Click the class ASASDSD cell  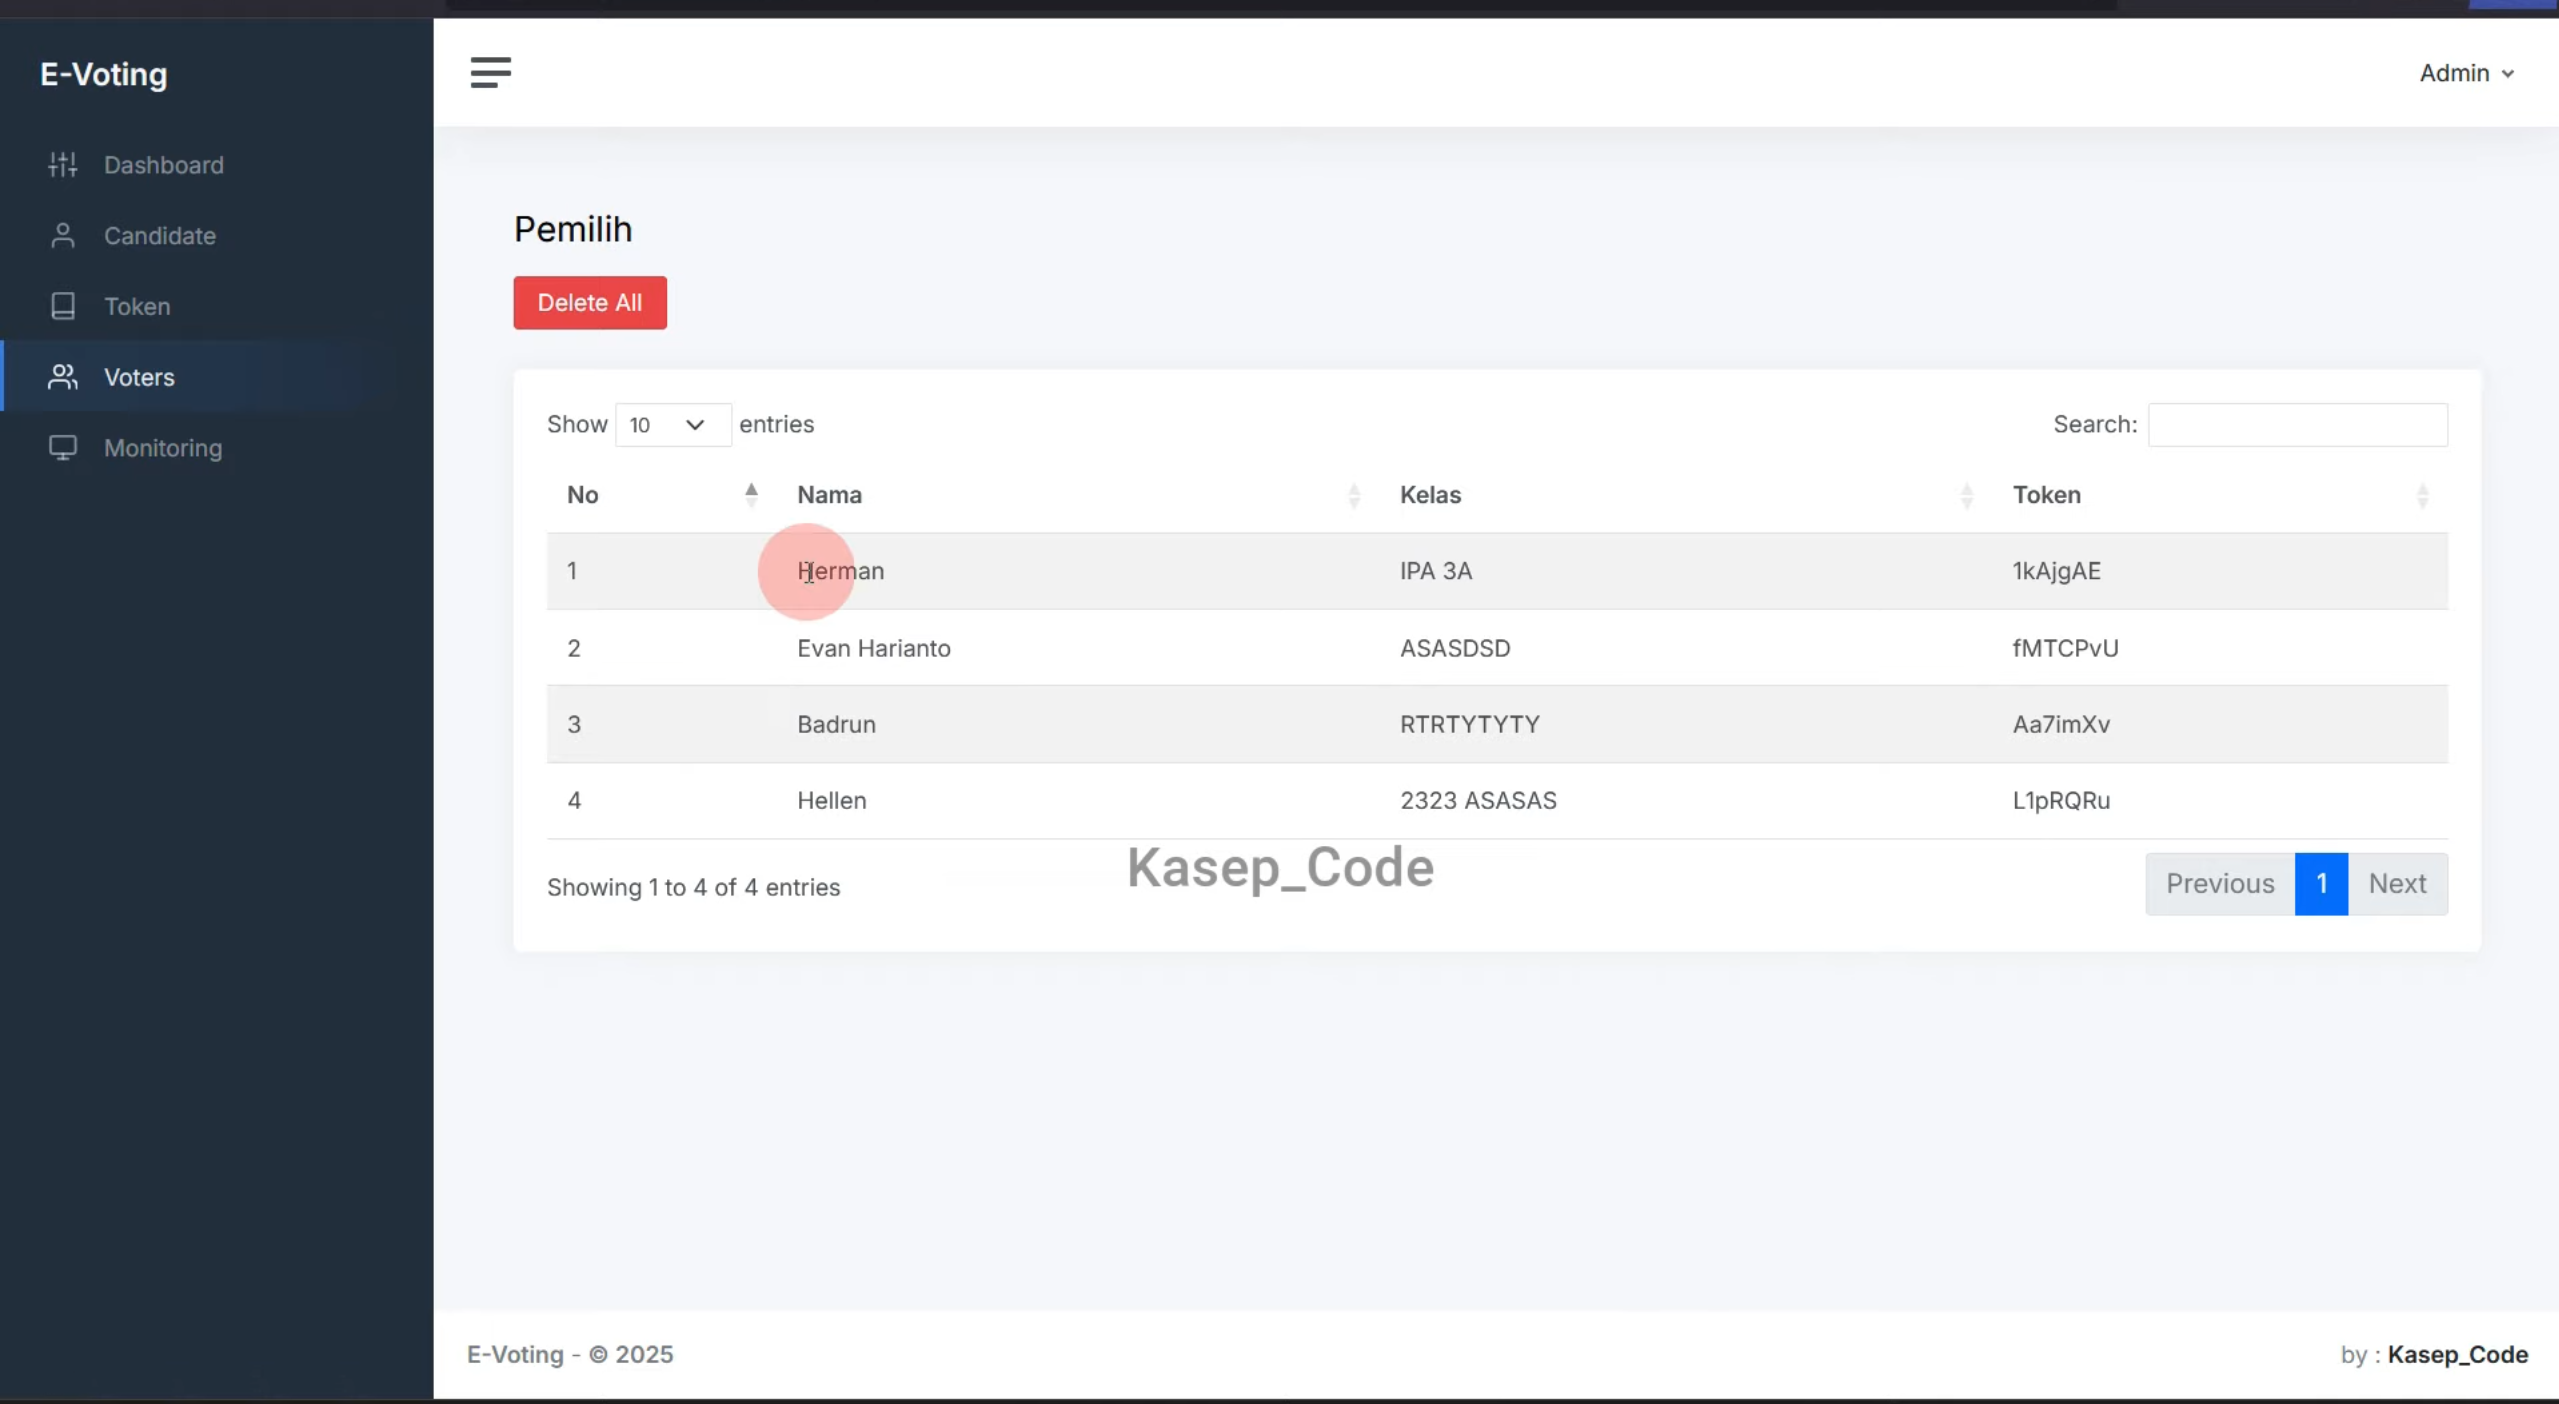(1455, 648)
